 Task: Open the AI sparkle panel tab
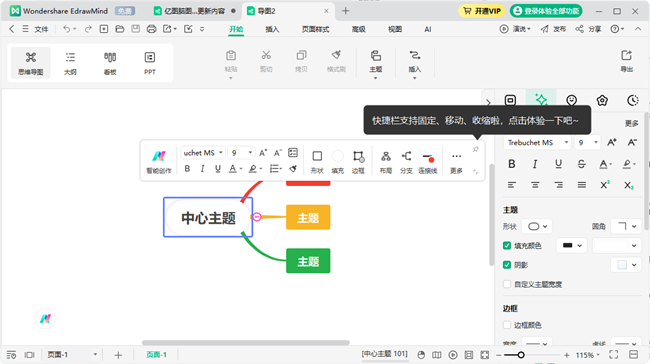pos(541,100)
